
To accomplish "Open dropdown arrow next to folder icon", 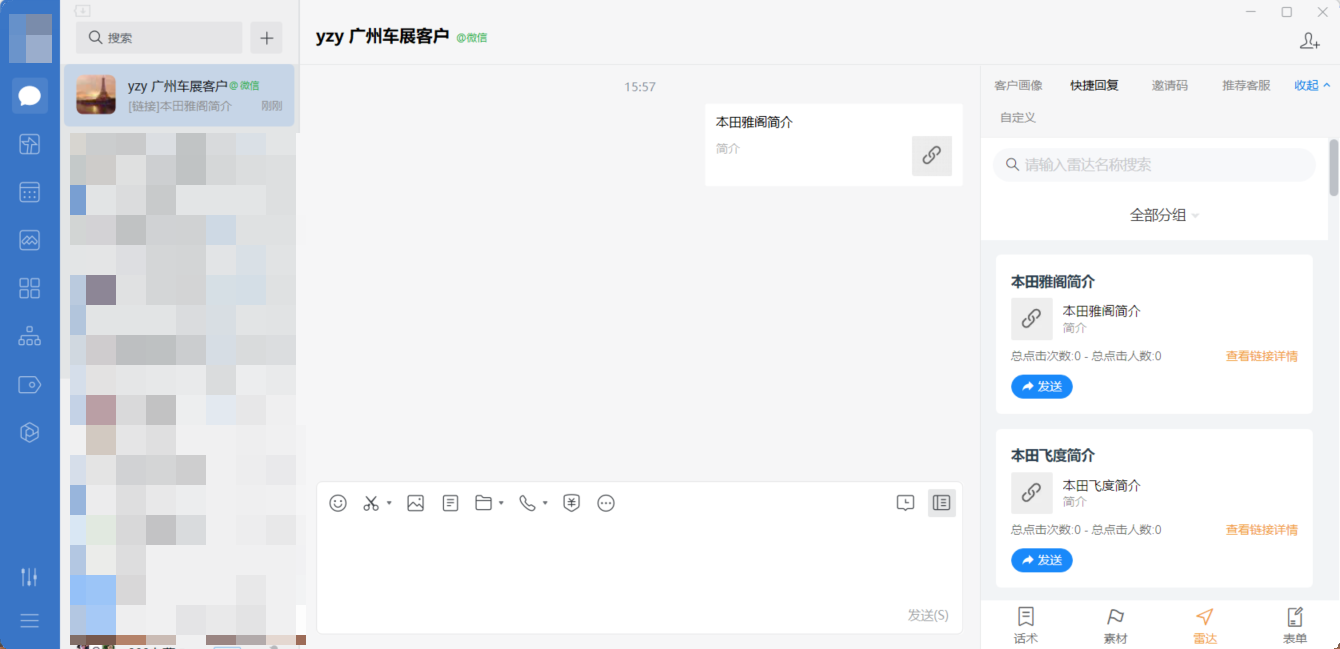I will [x=501, y=503].
